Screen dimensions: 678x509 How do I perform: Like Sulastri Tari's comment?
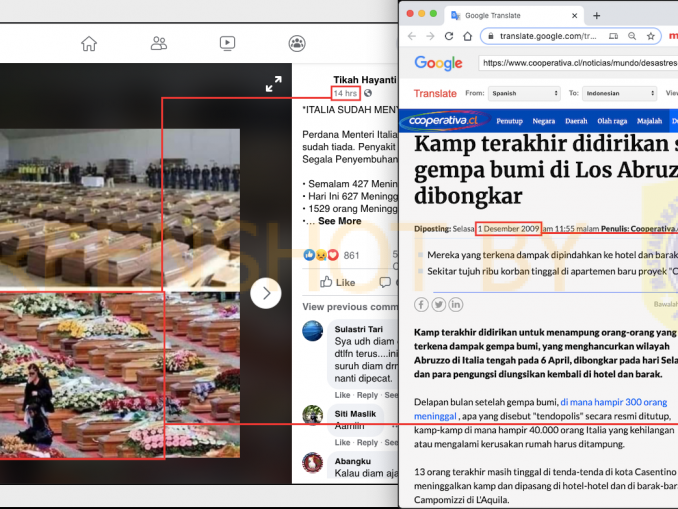342,395
